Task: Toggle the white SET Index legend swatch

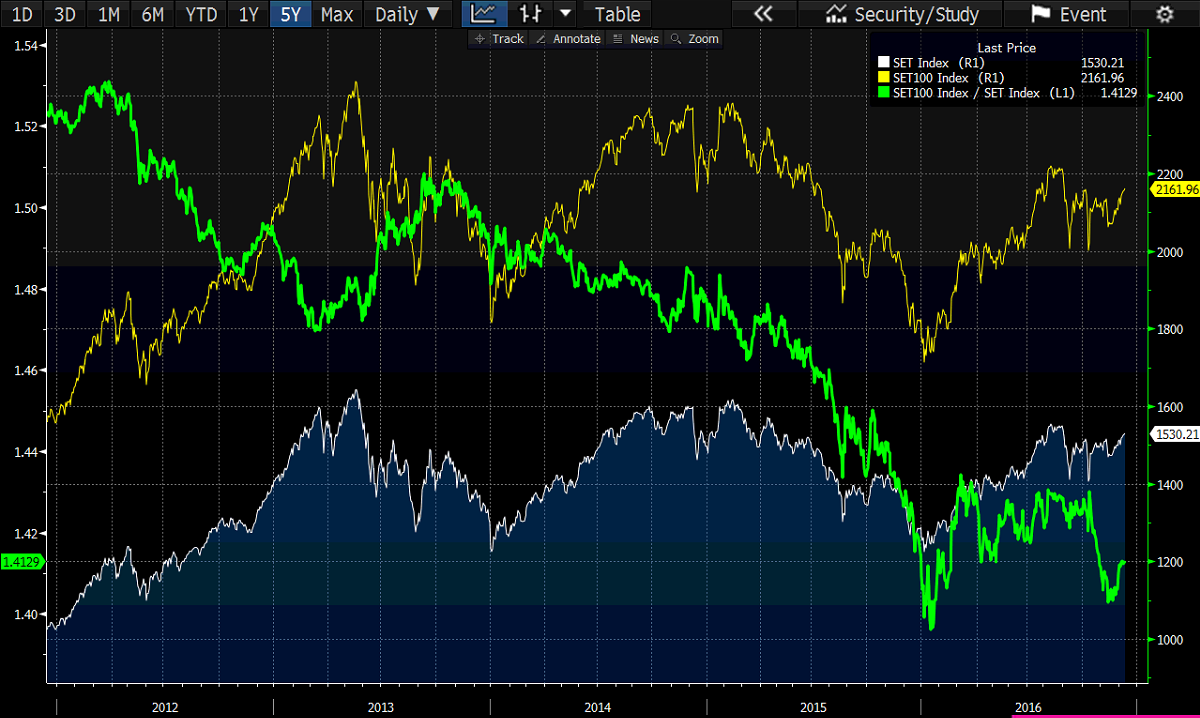Action: pyautogui.click(x=884, y=62)
